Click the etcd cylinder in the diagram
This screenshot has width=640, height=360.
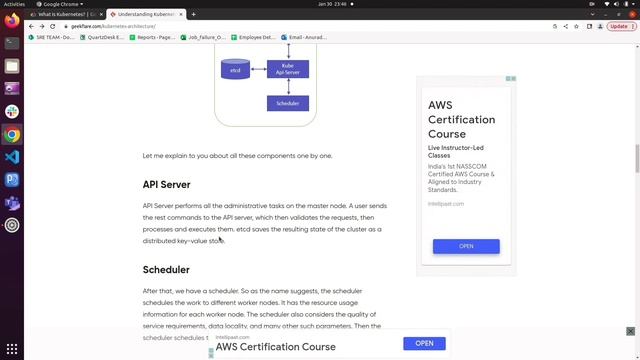pos(236,69)
